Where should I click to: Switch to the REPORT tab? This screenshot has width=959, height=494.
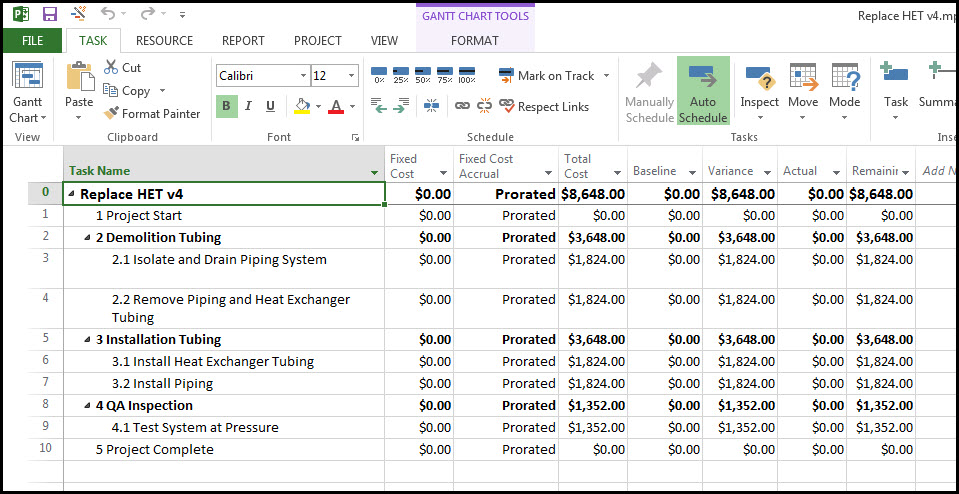[243, 41]
